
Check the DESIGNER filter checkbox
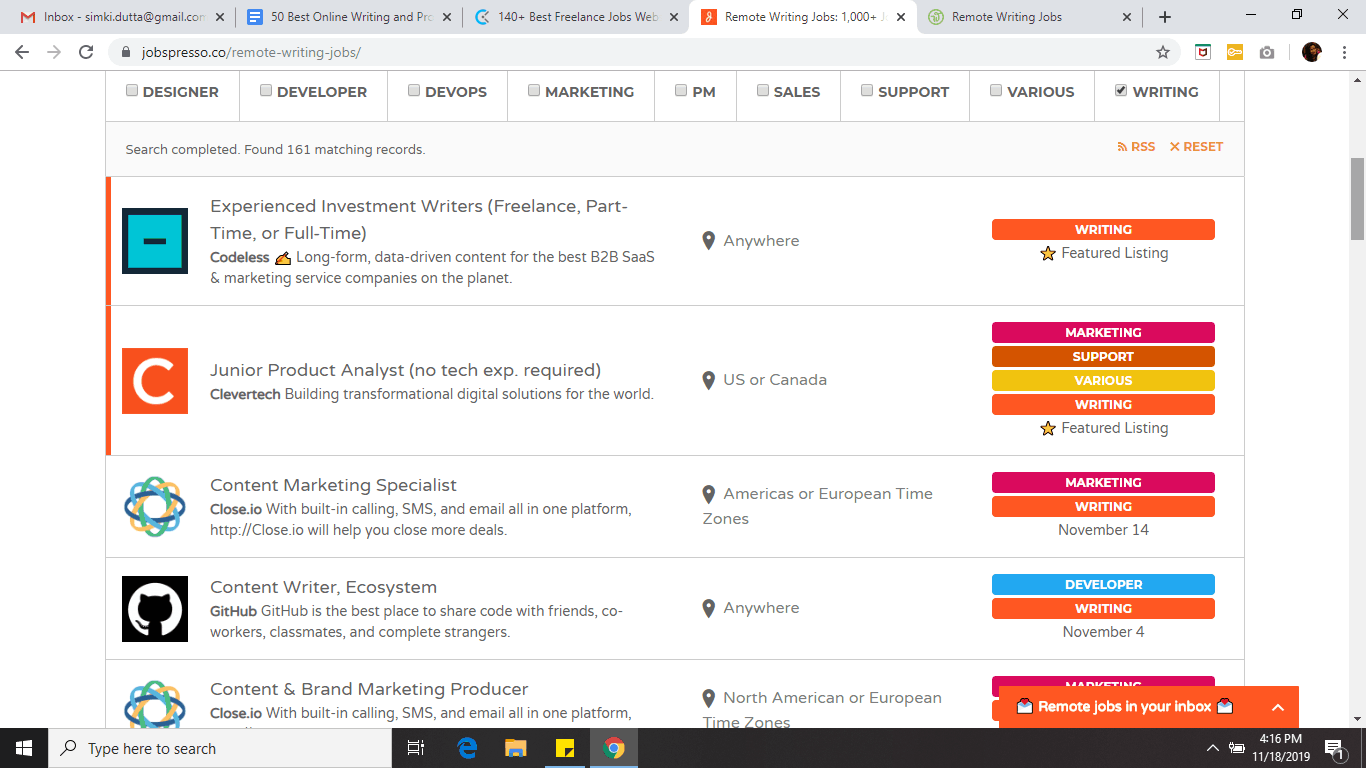[132, 90]
